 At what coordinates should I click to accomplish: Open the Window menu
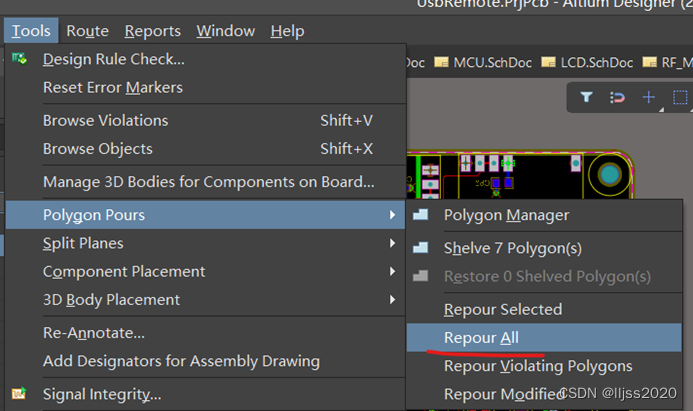pos(225,31)
